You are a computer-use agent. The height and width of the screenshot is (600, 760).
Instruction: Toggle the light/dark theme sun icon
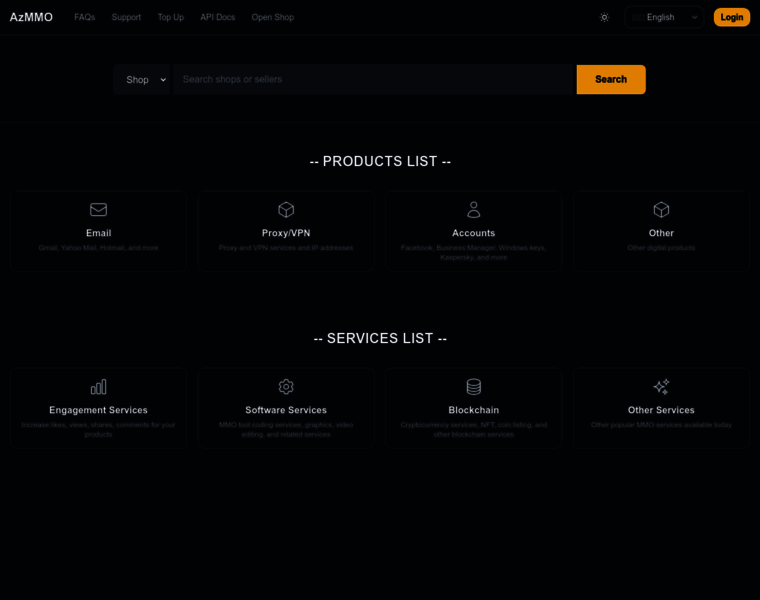coord(604,17)
